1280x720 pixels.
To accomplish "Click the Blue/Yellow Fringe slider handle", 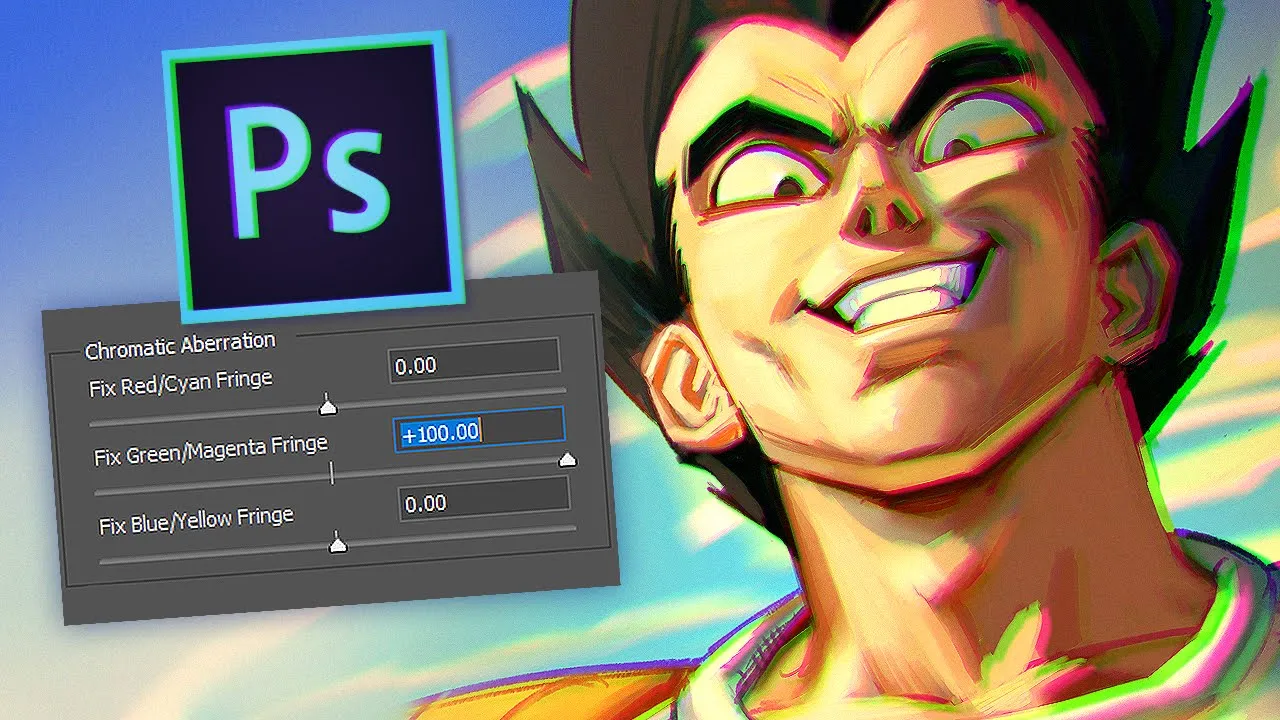I will pos(338,544).
